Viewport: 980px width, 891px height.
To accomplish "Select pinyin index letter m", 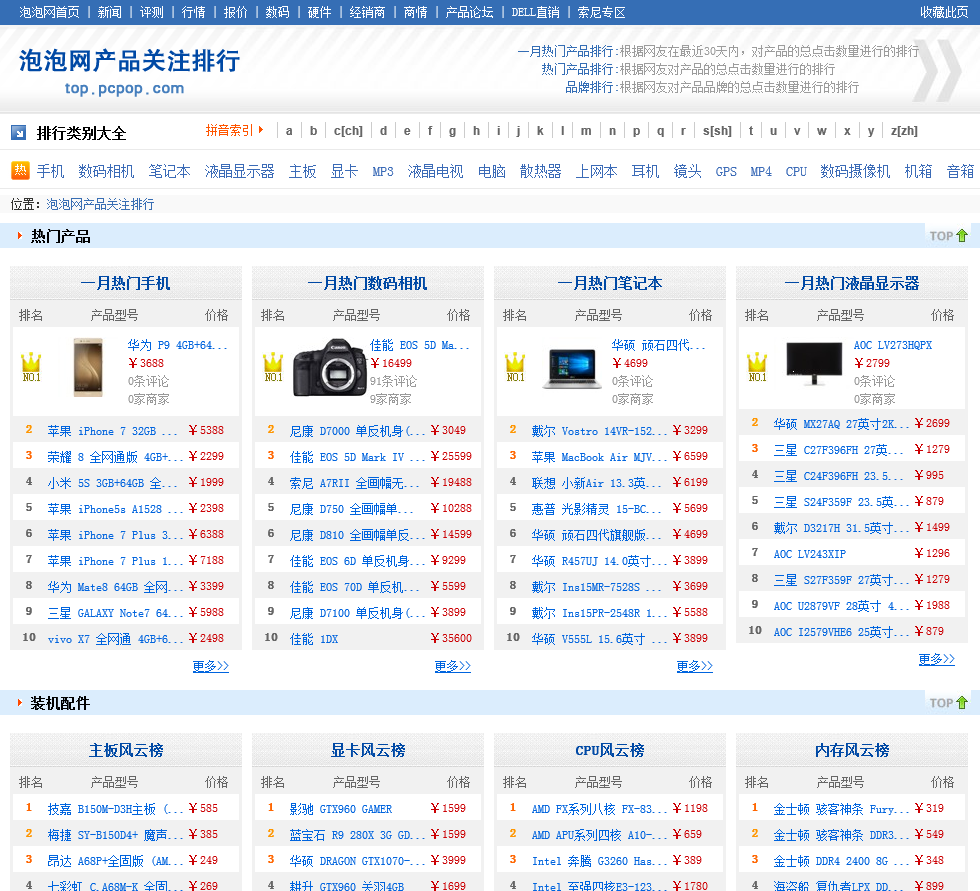I will click(x=586, y=131).
